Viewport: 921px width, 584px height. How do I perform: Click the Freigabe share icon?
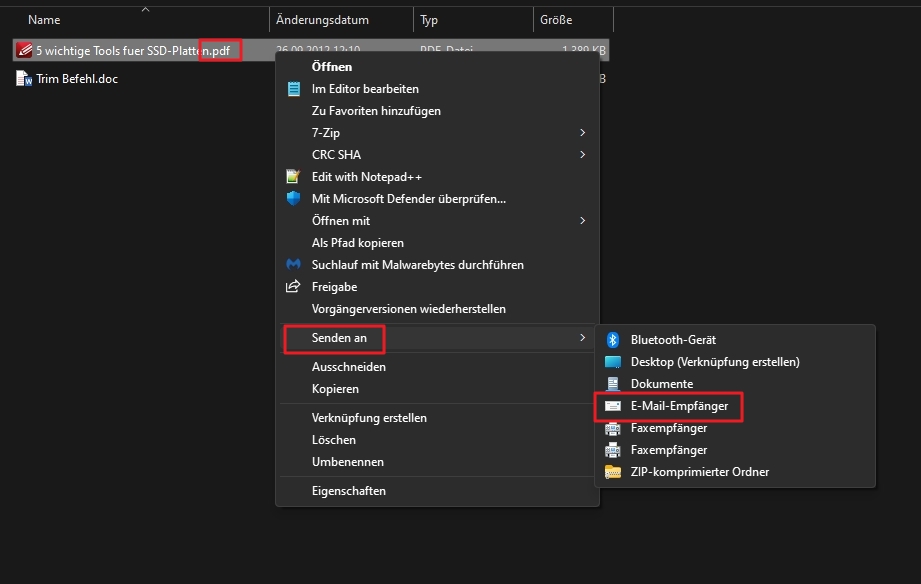pyautogui.click(x=293, y=287)
